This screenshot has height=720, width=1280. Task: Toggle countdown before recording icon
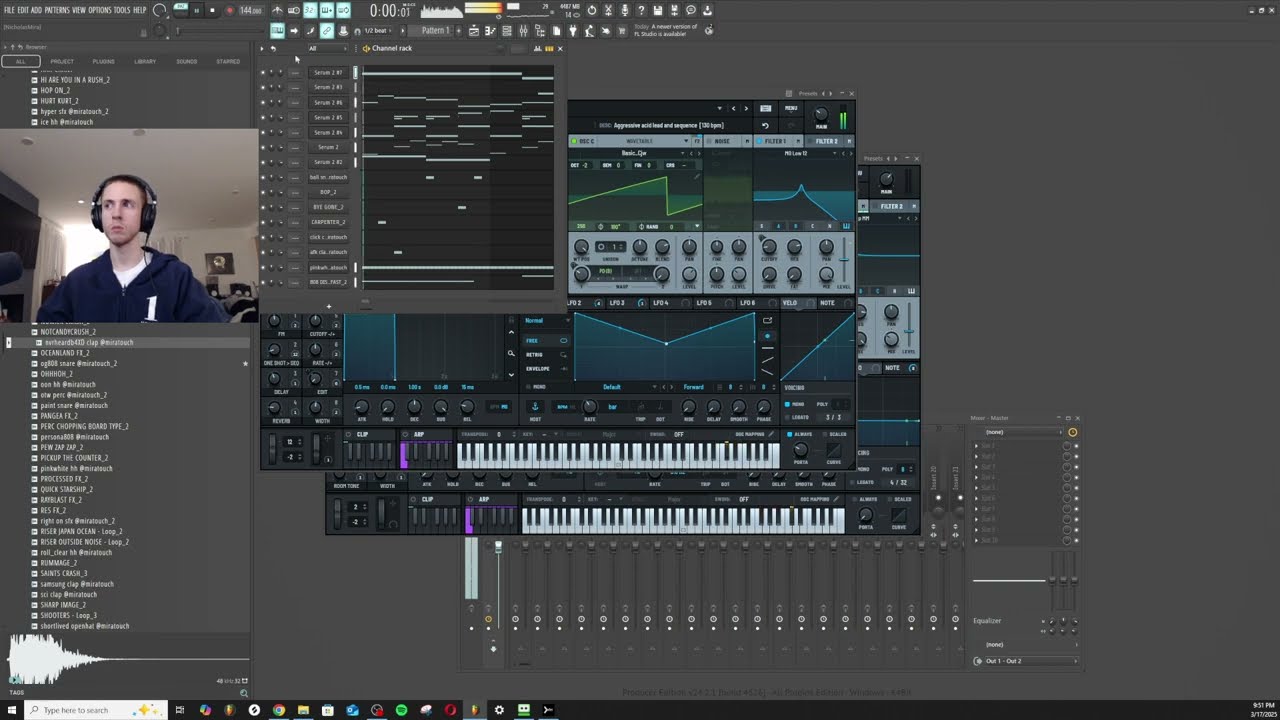[310, 10]
